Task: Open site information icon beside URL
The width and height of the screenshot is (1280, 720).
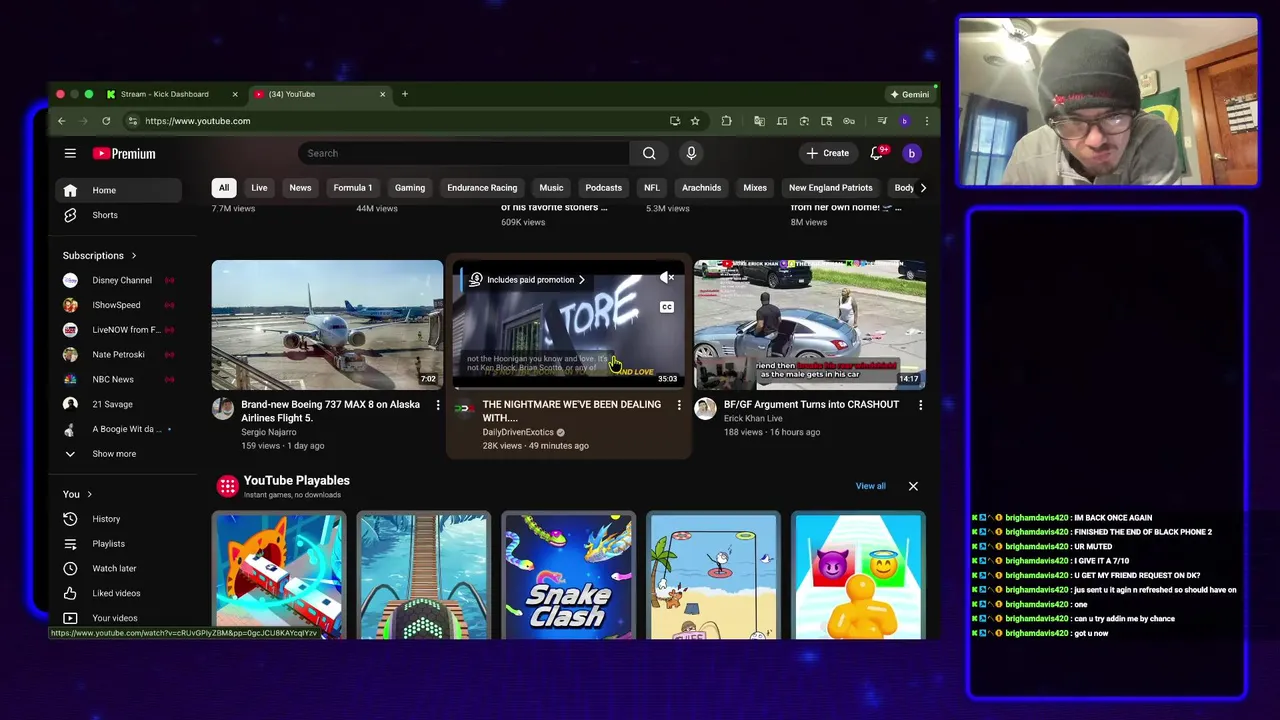Action: point(132,121)
